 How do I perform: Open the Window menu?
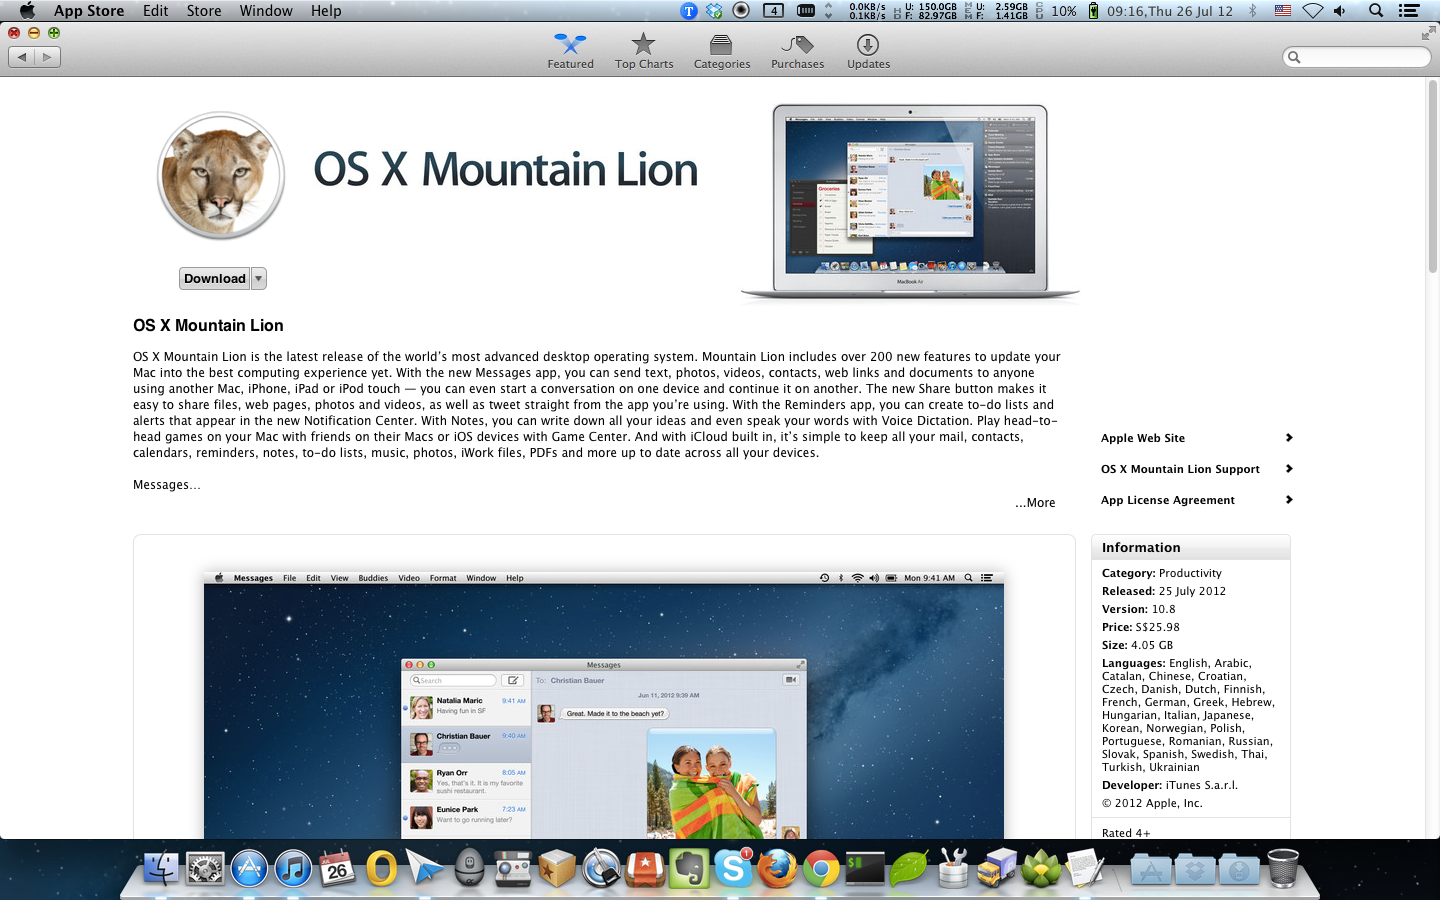tap(266, 10)
